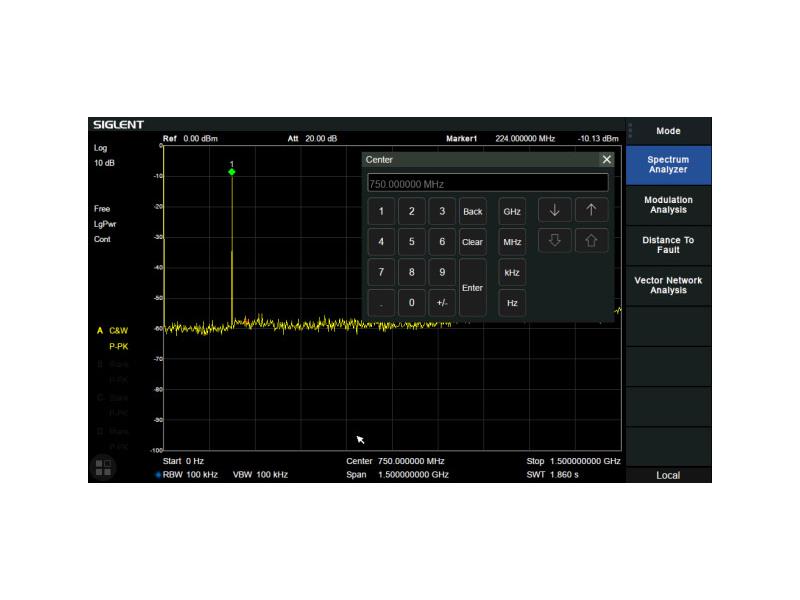Close the Center keypad dialog
Screen dimensions: 800x600
pos(606,160)
